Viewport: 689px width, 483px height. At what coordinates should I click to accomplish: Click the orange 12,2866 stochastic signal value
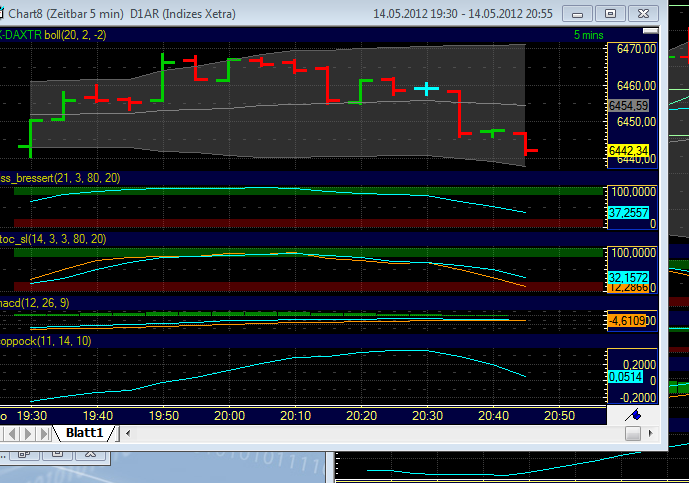629,287
